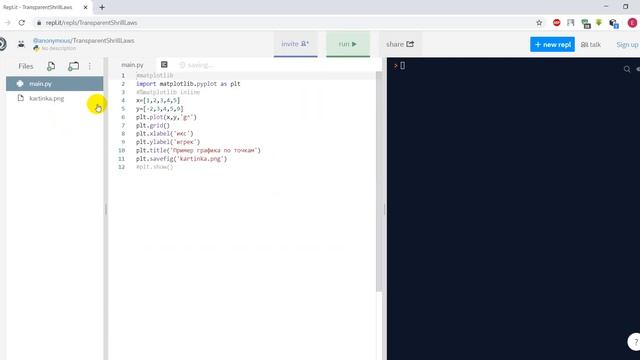The height and width of the screenshot is (360, 640).
Task: Click the editor layout icon beside main.py tab
Action: coord(164,64)
